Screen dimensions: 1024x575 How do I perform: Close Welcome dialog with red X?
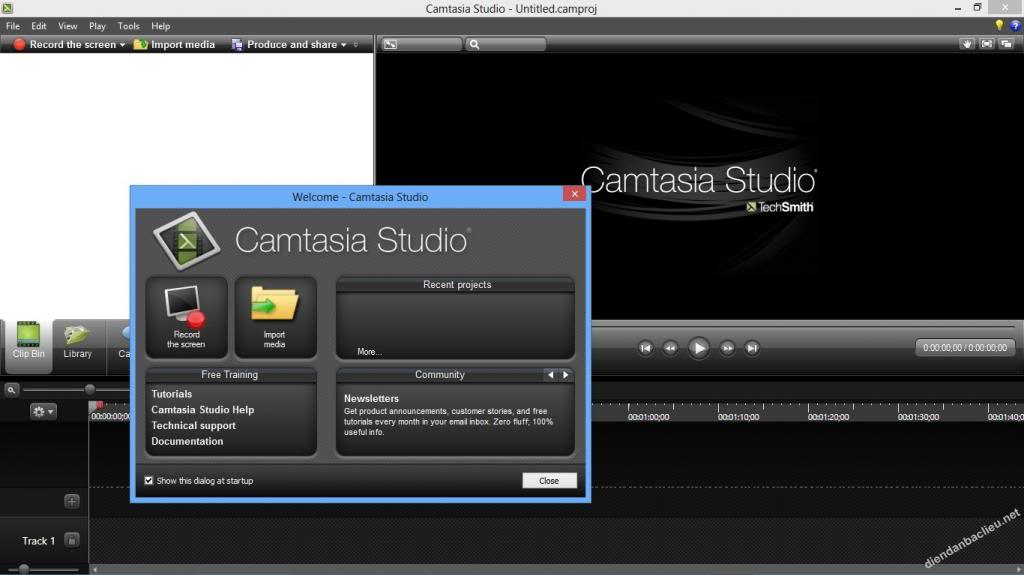click(x=574, y=193)
